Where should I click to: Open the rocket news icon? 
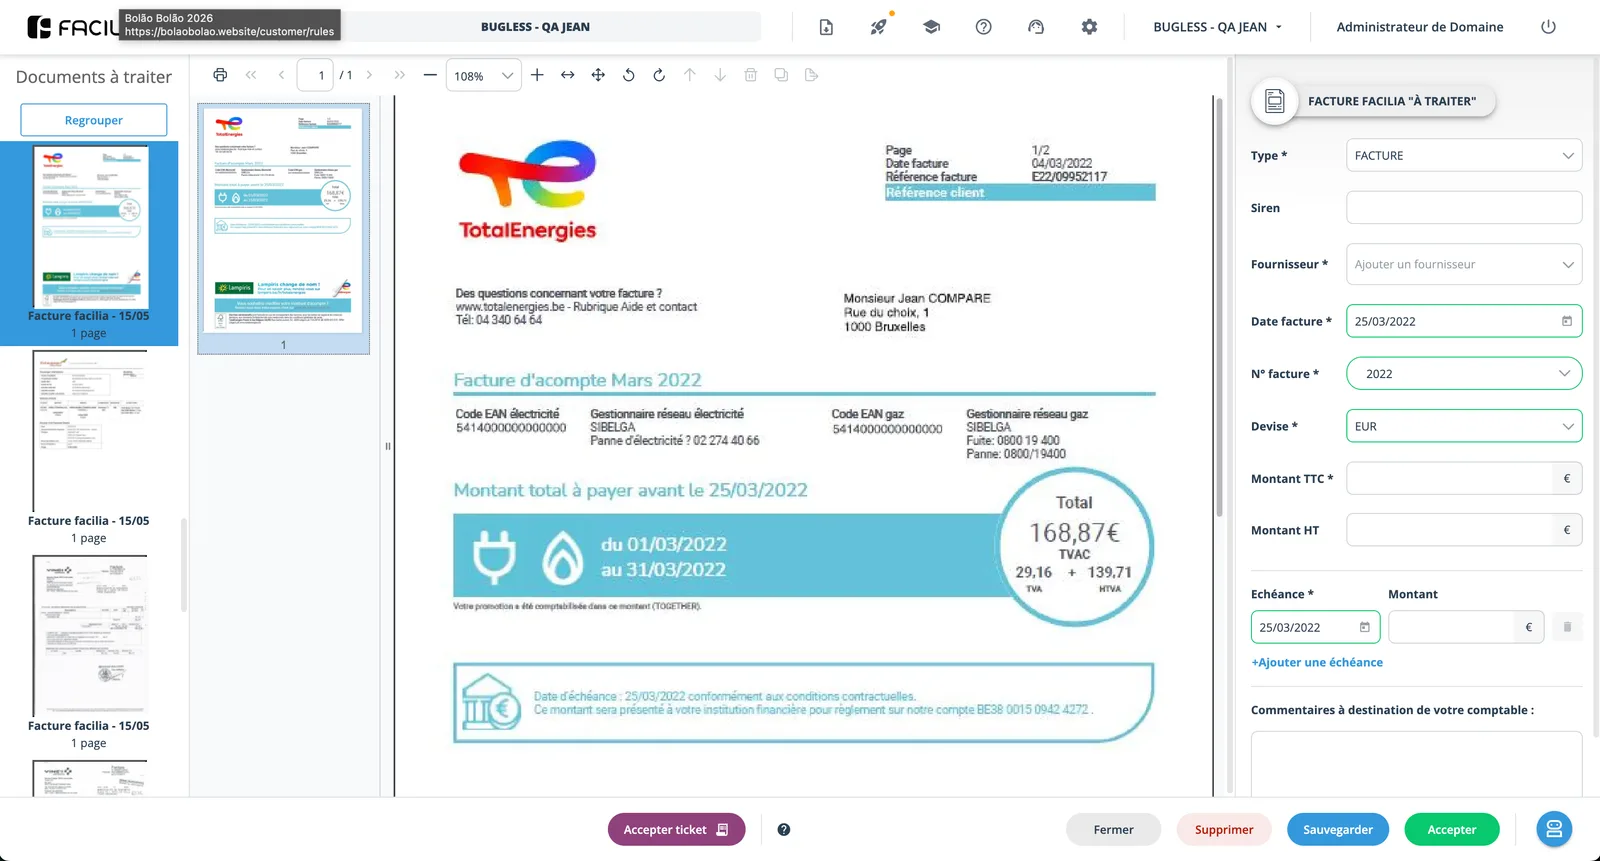pyautogui.click(x=878, y=27)
